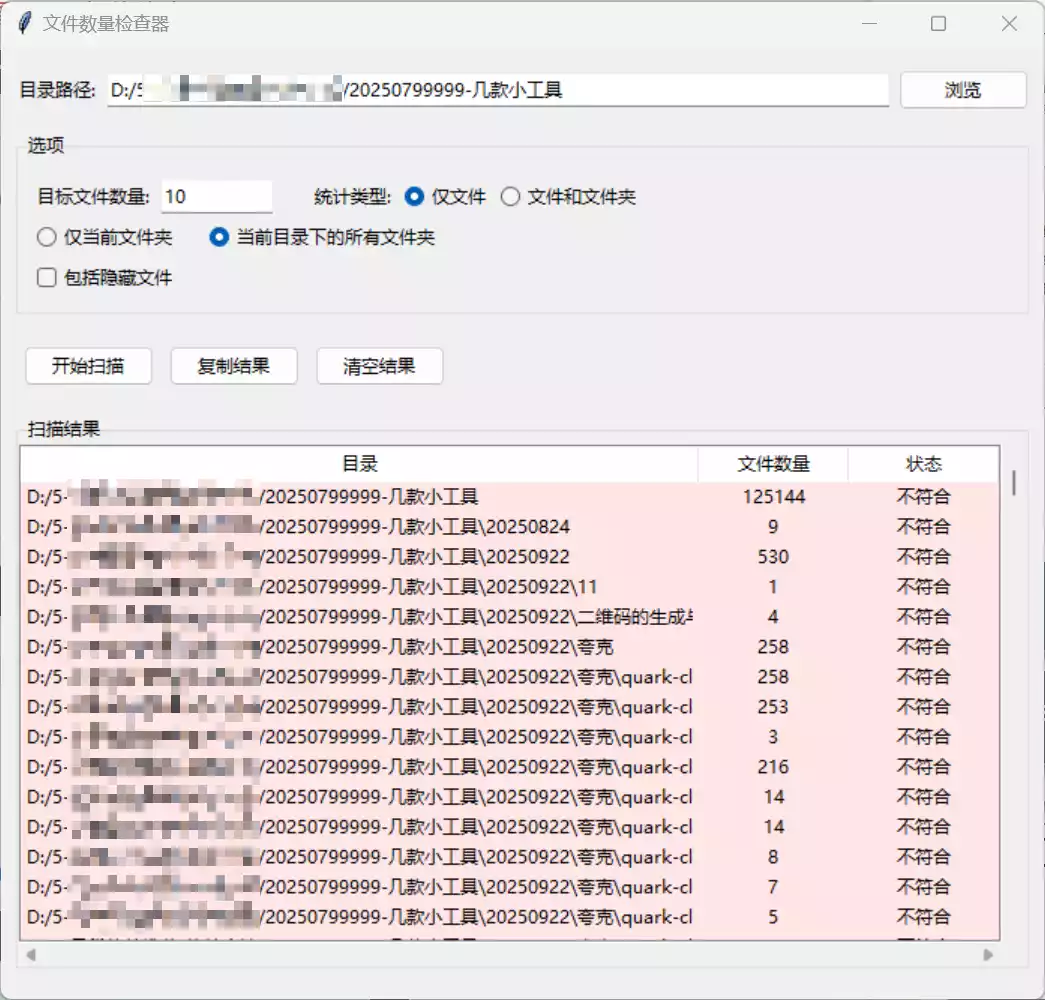Choose the 仅当前文件夹 radio option
The width and height of the screenshot is (1045, 1000).
pos(46,237)
